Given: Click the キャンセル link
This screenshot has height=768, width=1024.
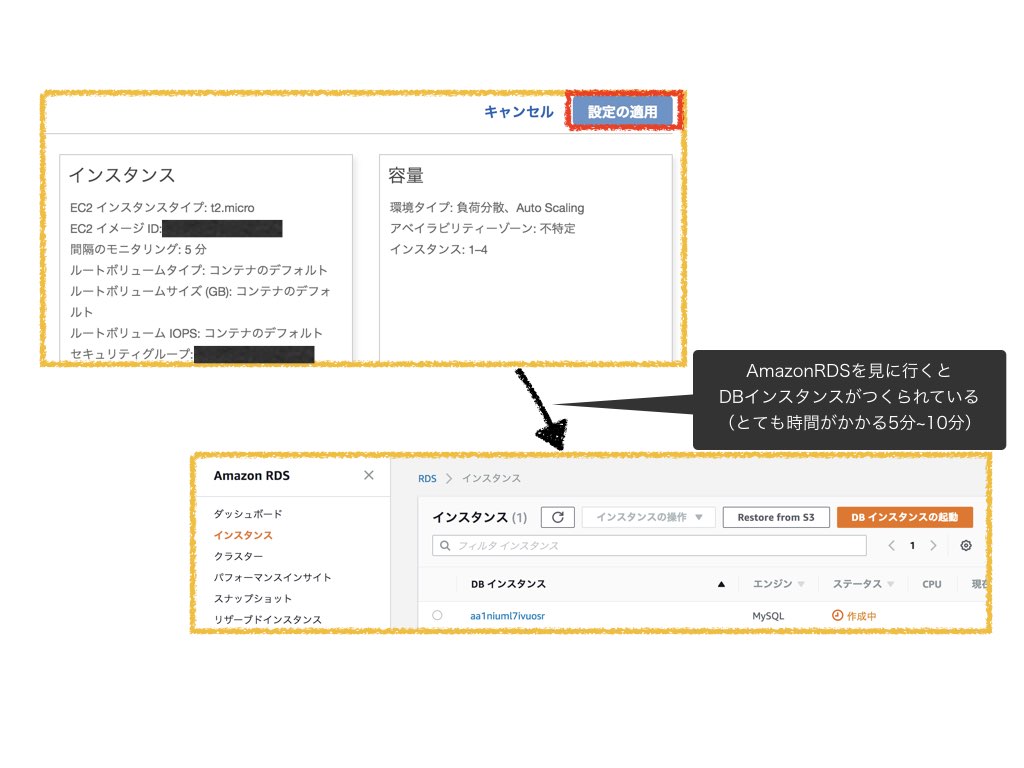Looking at the screenshot, I should point(518,112).
